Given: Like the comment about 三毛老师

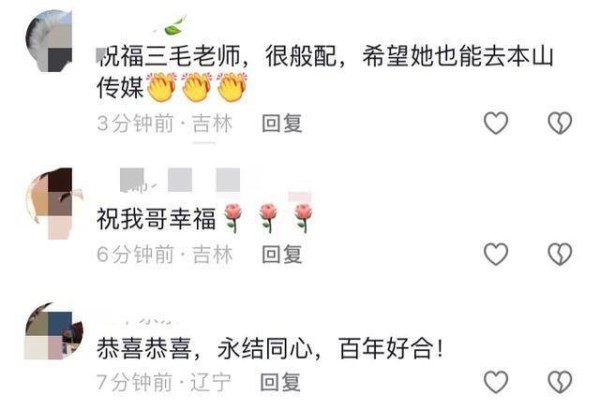Looking at the screenshot, I should [x=496, y=123].
